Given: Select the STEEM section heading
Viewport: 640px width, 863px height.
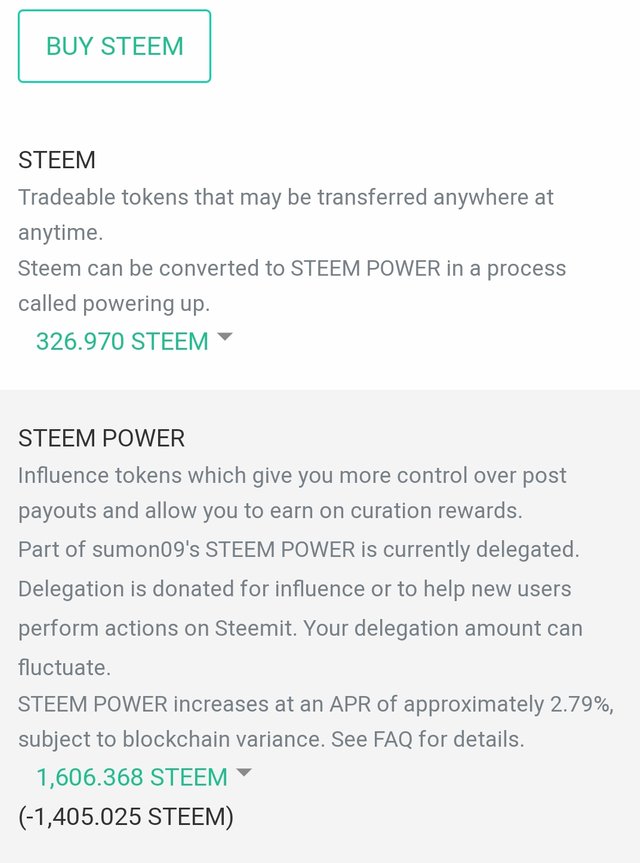Looking at the screenshot, I should [x=57, y=160].
